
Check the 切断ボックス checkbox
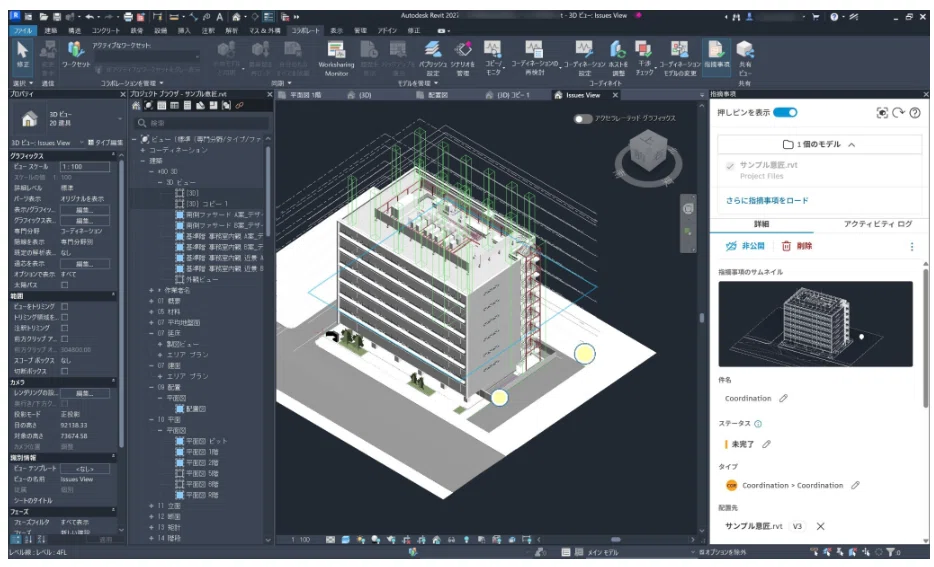click(x=64, y=371)
